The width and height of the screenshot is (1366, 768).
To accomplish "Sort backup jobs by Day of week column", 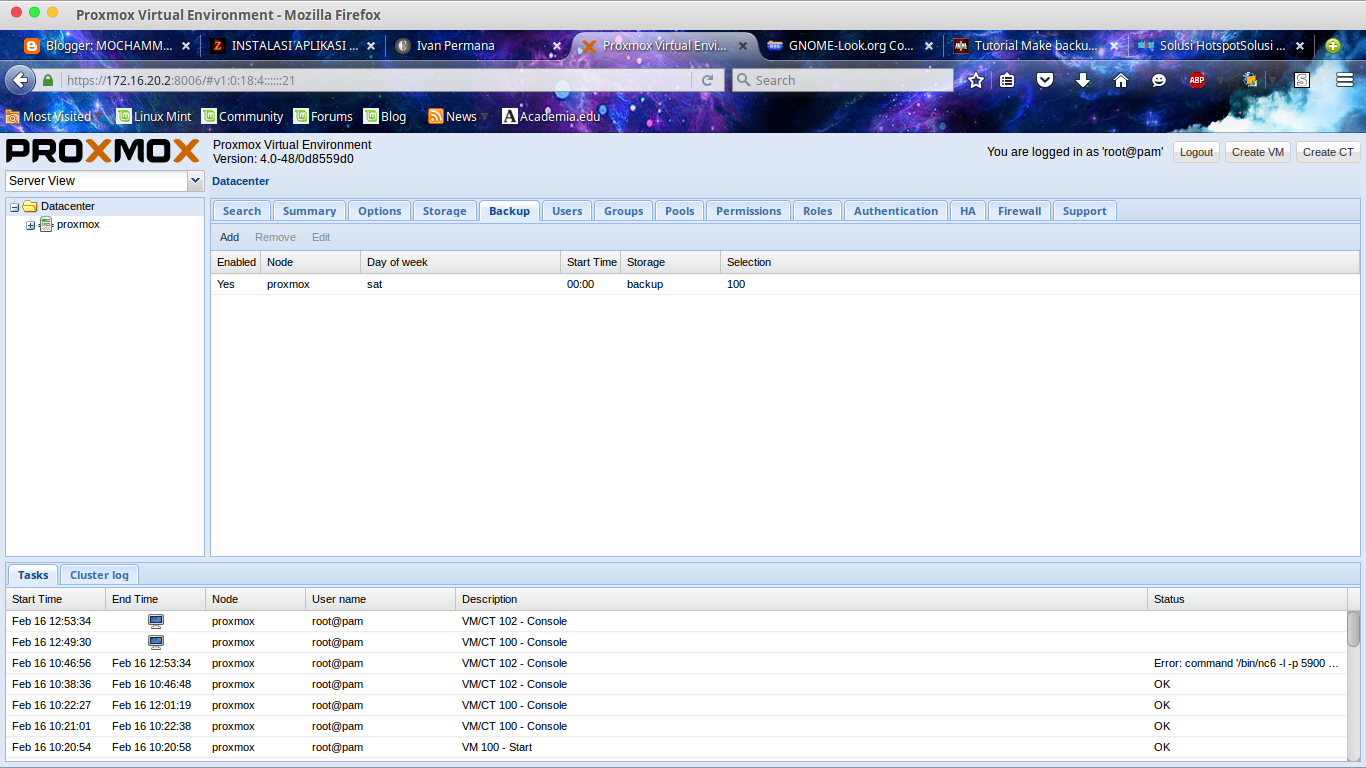I will coord(460,262).
